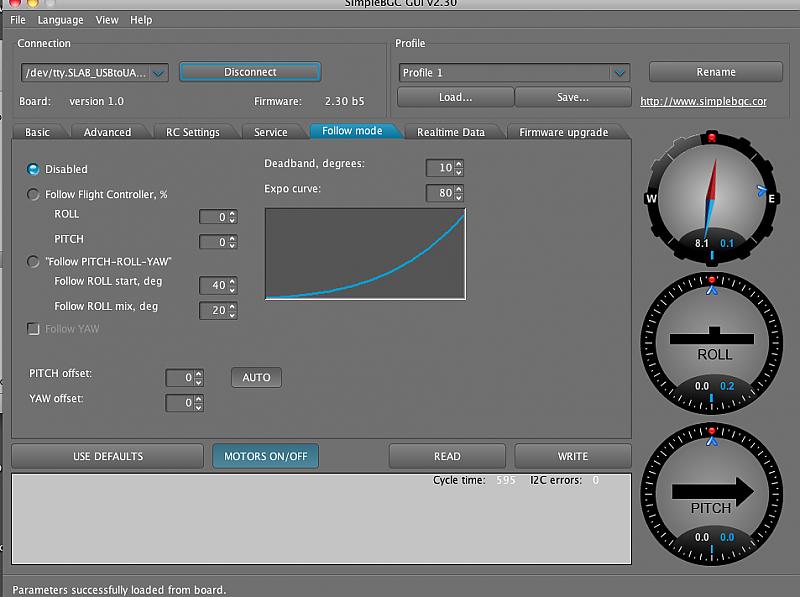Click the expo curve graph

pyautogui.click(x=365, y=254)
